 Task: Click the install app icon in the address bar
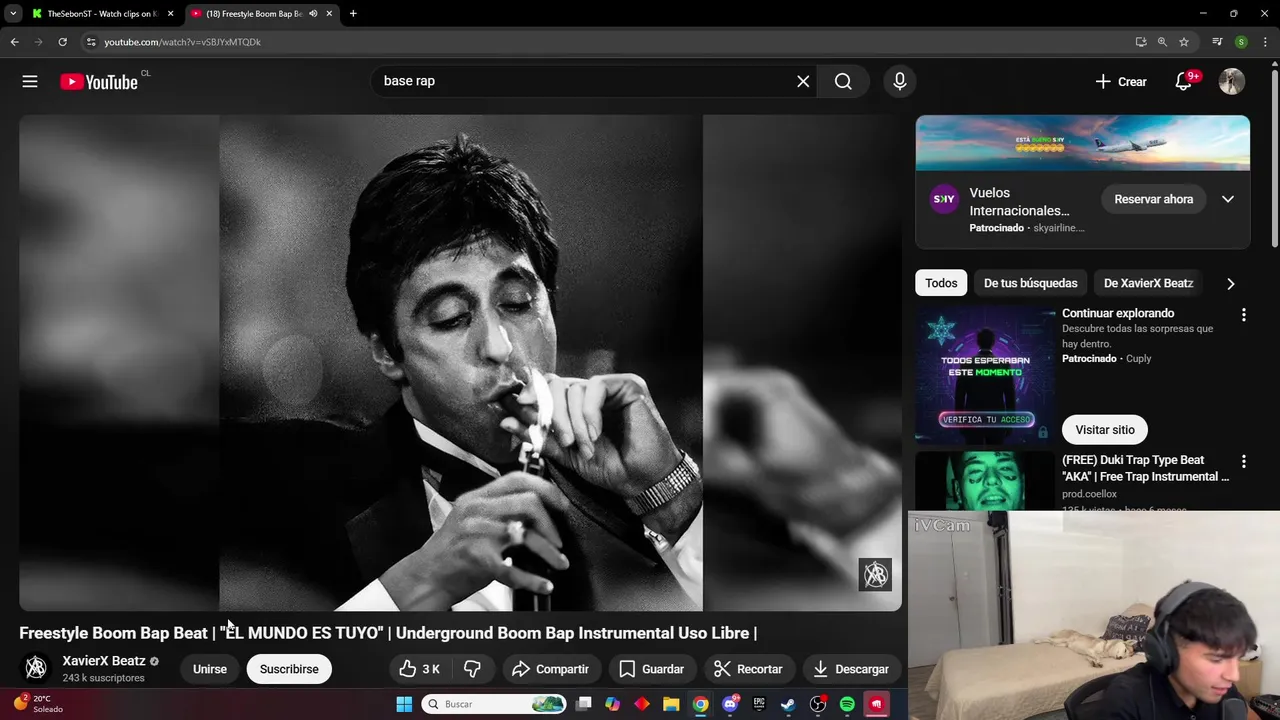coord(1141,42)
